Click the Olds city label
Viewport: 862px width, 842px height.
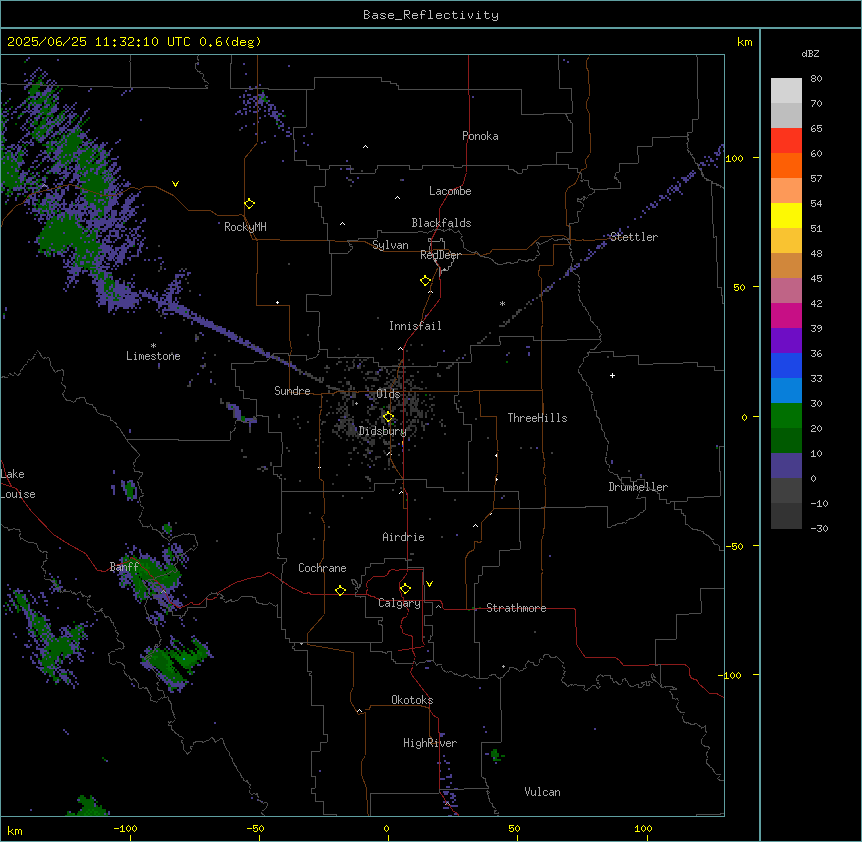[388, 394]
